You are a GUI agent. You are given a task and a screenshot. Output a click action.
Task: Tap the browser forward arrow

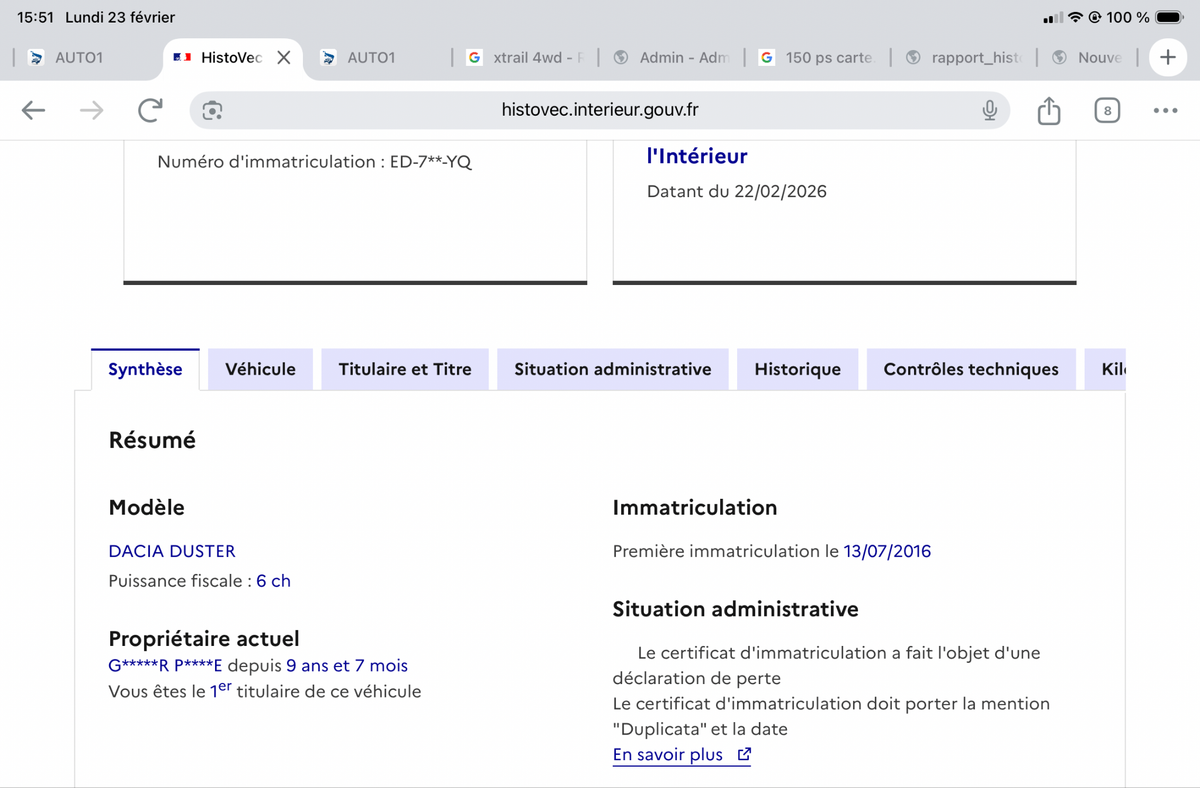coord(91,111)
